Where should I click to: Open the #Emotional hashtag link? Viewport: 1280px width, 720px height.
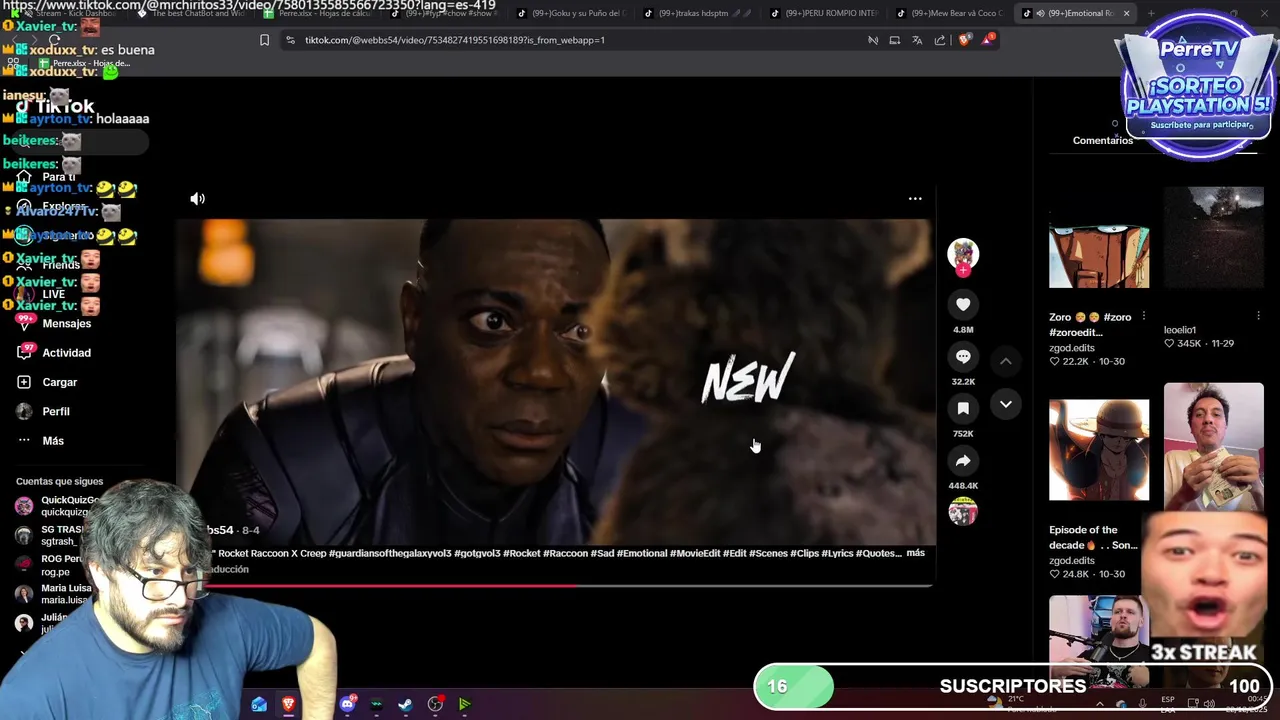[x=641, y=553]
